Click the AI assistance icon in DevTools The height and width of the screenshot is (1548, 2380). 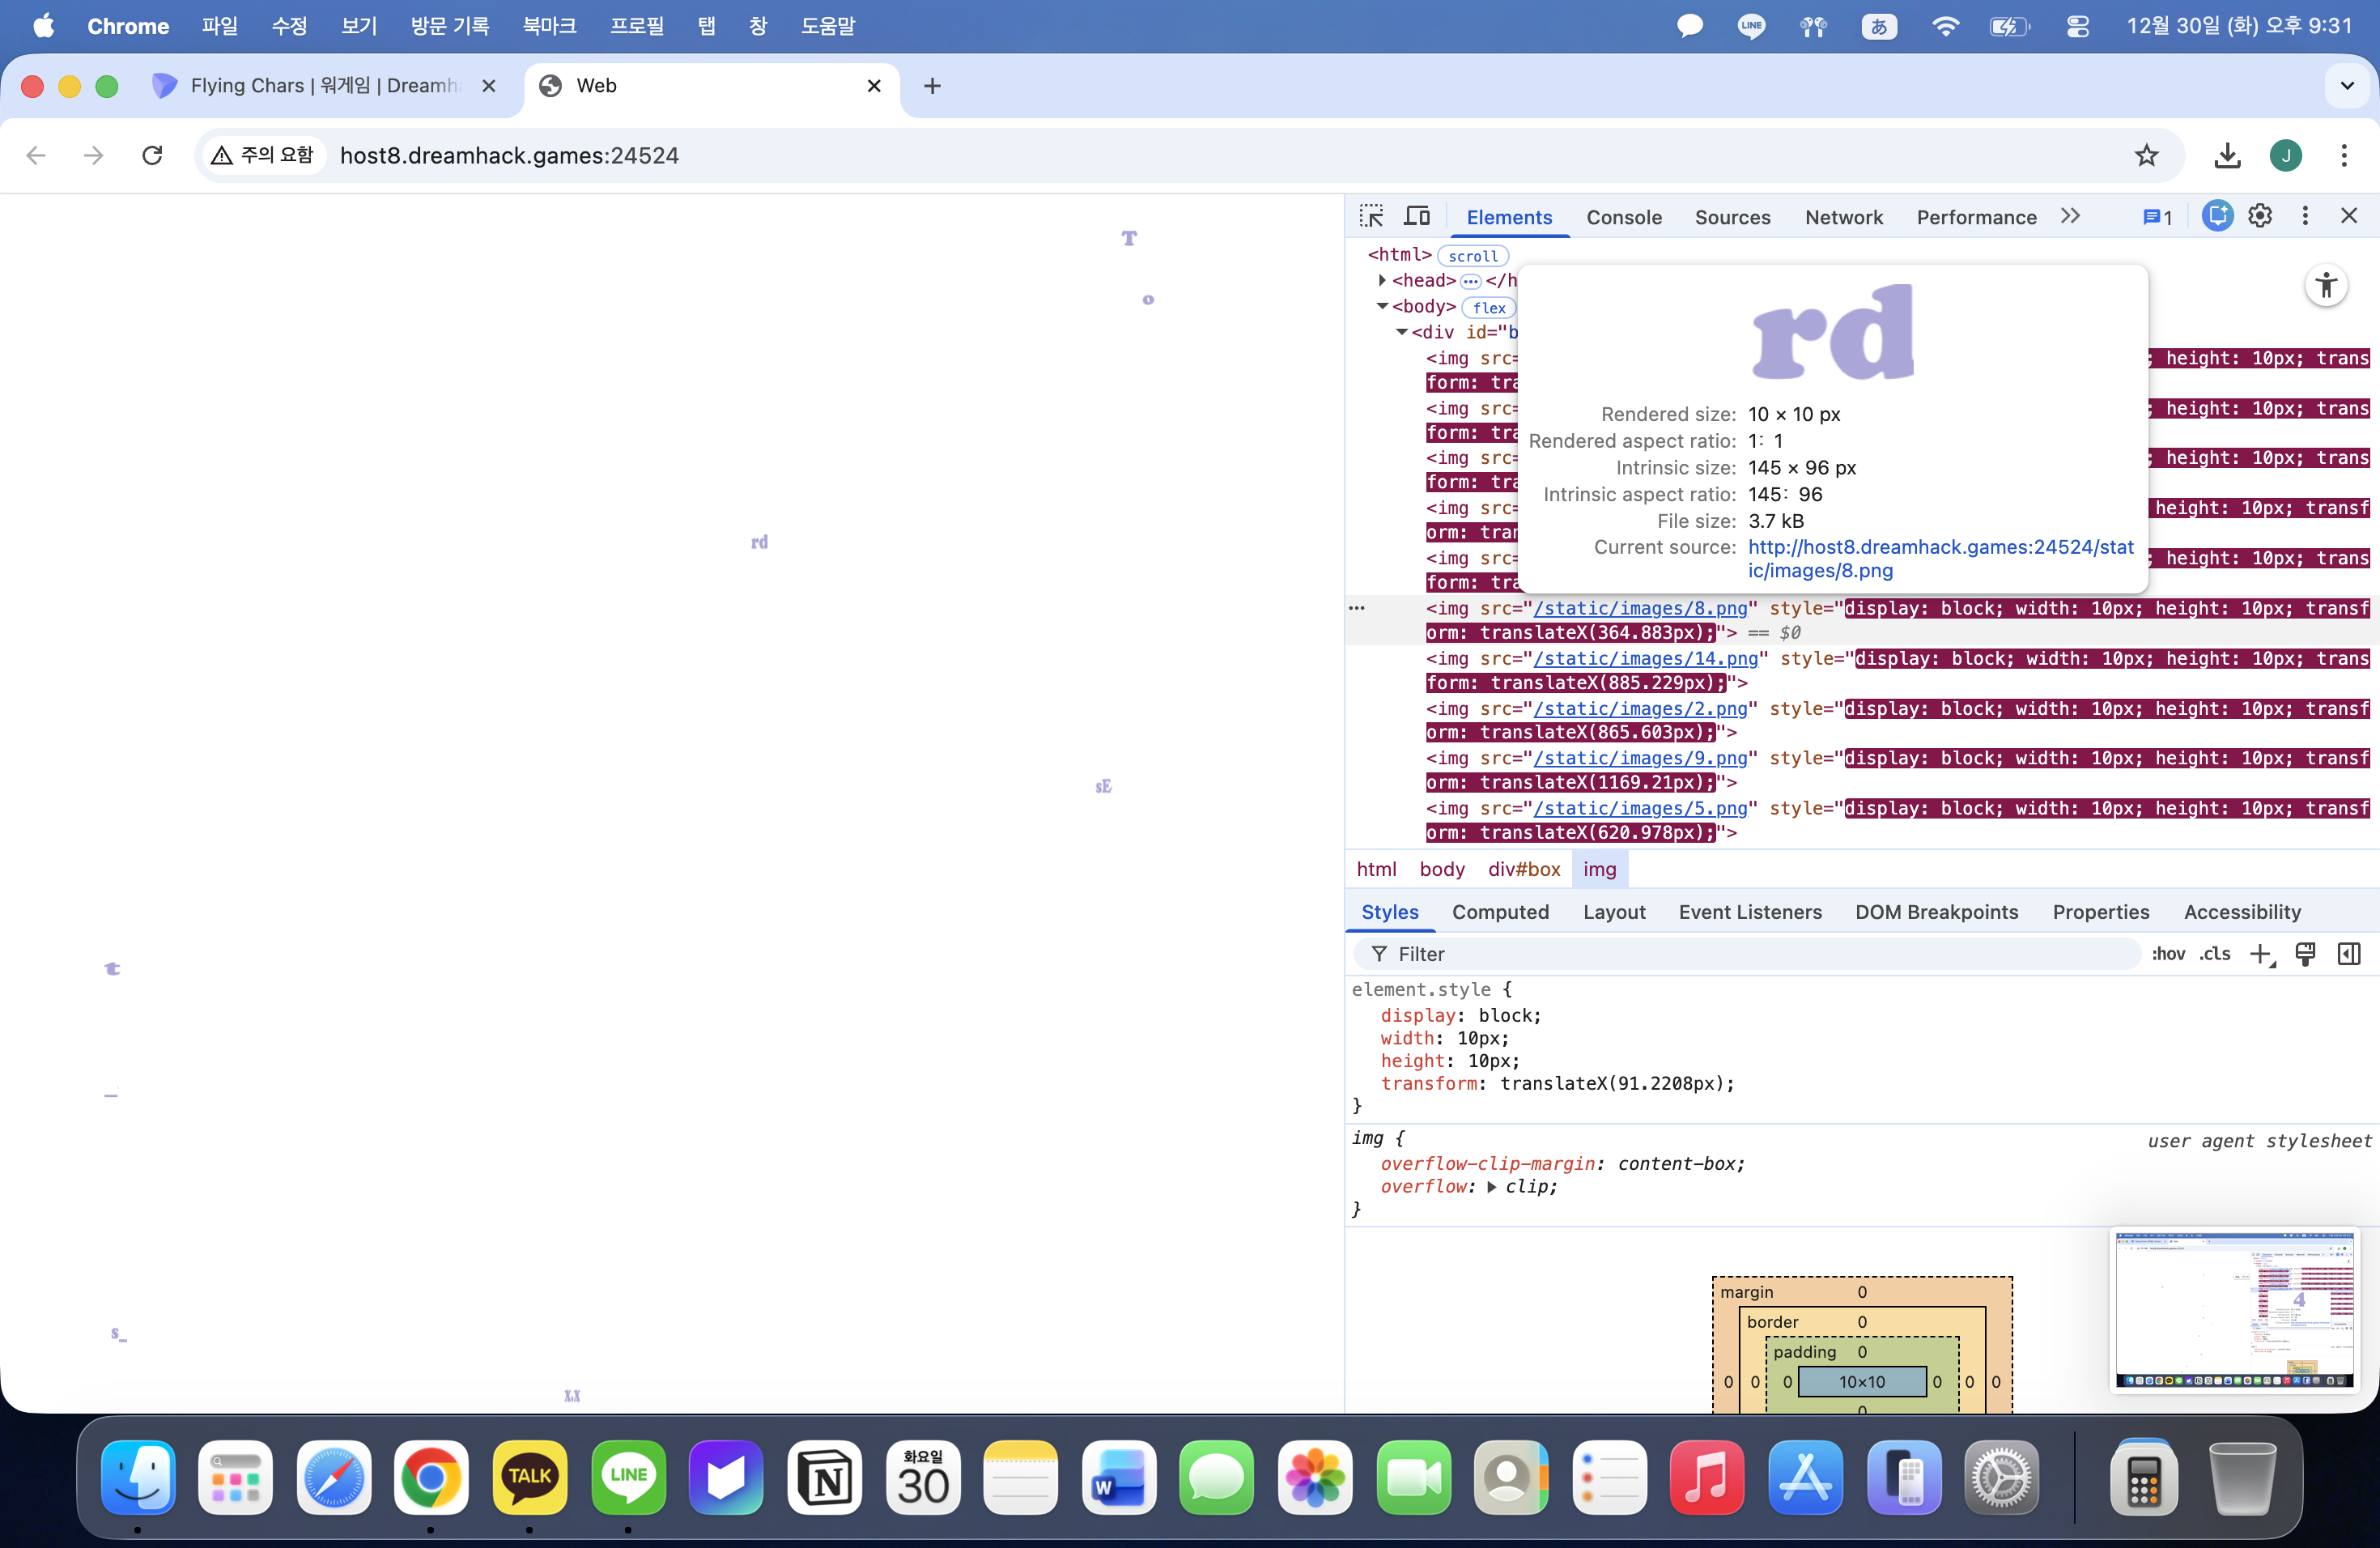(2216, 216)
